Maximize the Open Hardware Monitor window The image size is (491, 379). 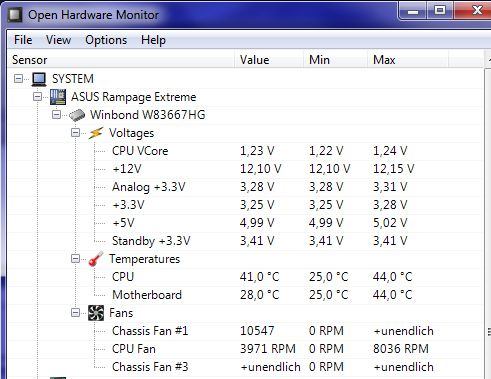(x=440, y=11)
